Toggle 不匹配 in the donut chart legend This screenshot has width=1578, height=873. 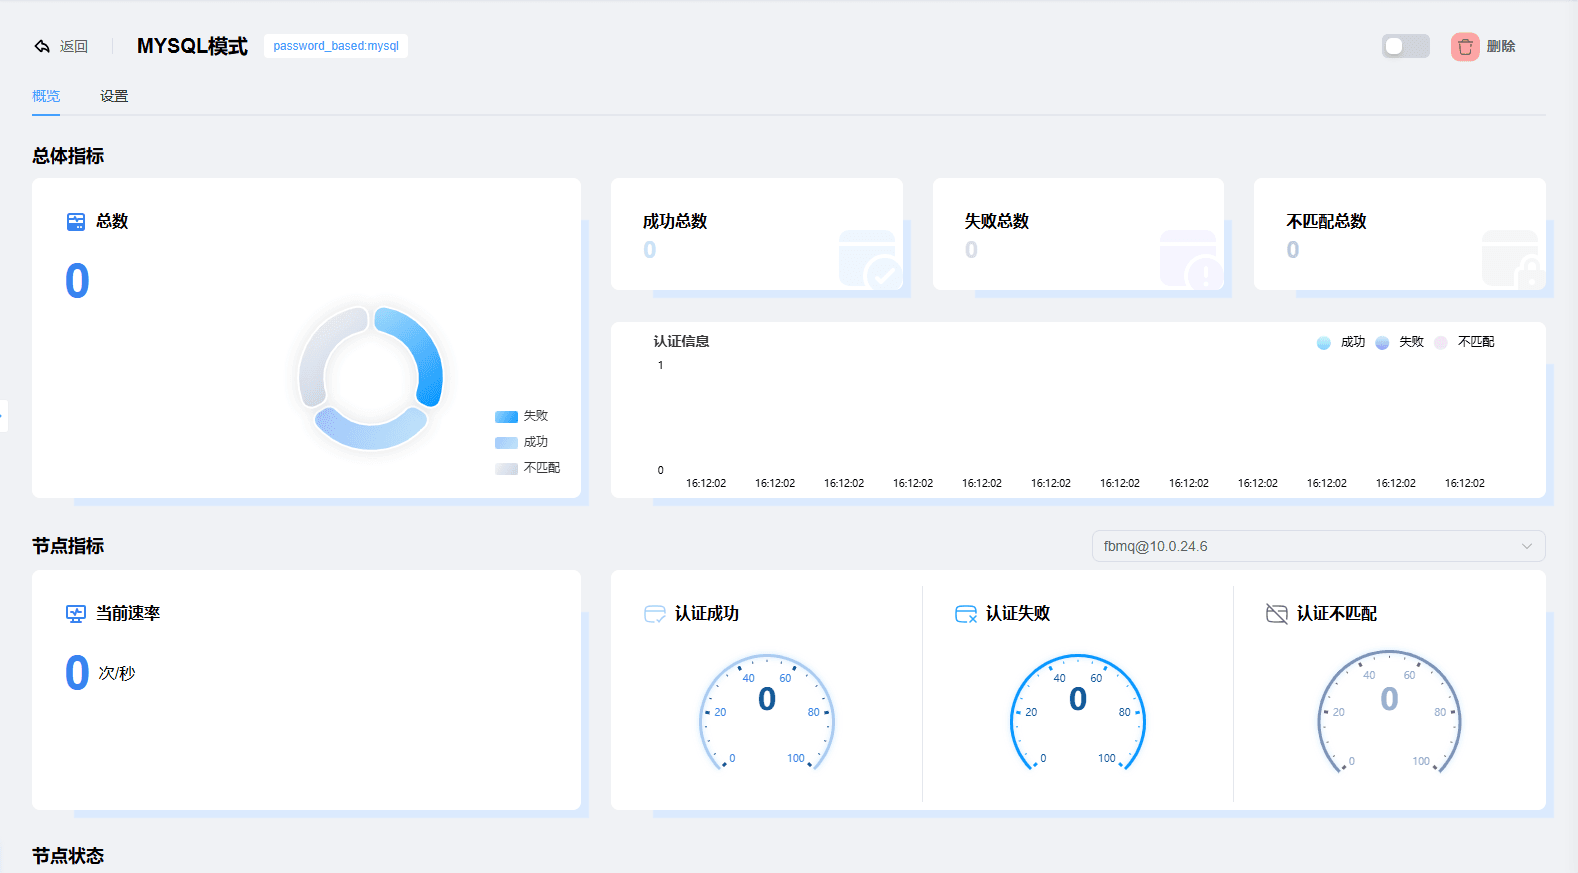pos(527,468)
